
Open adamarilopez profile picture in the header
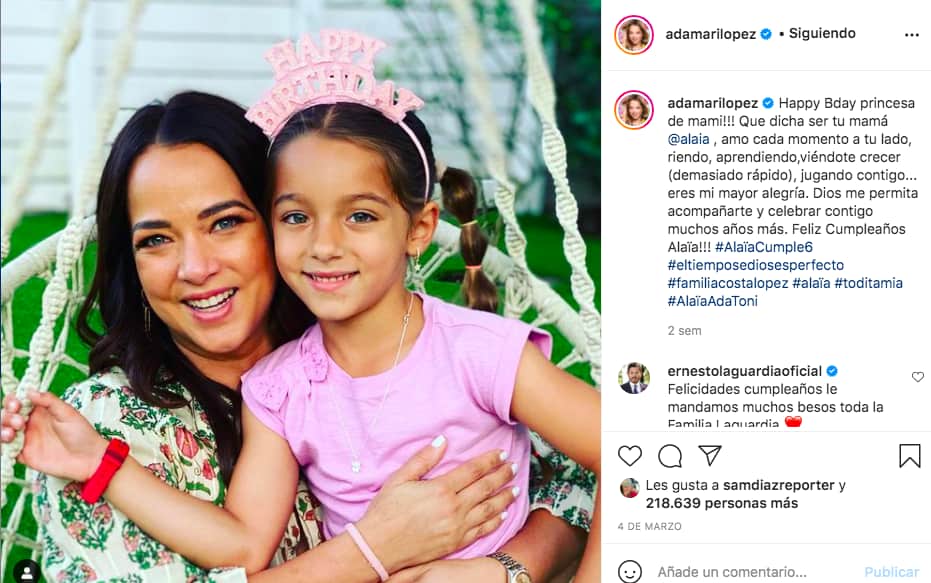[634, 35]
